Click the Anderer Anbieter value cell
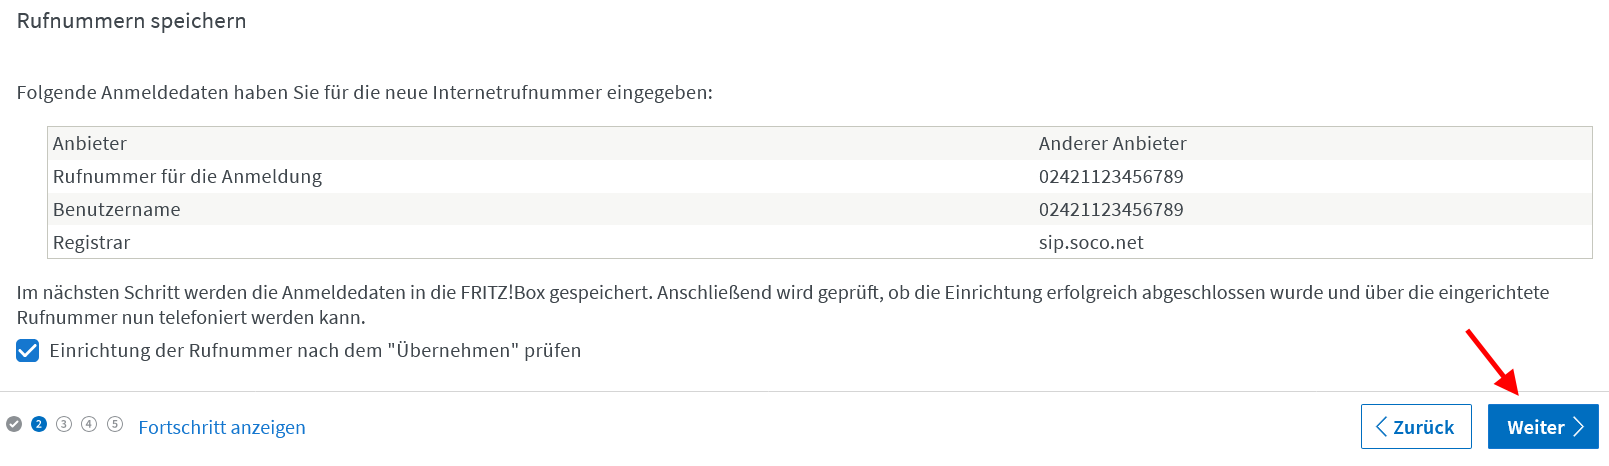 tap(1113, 143)
